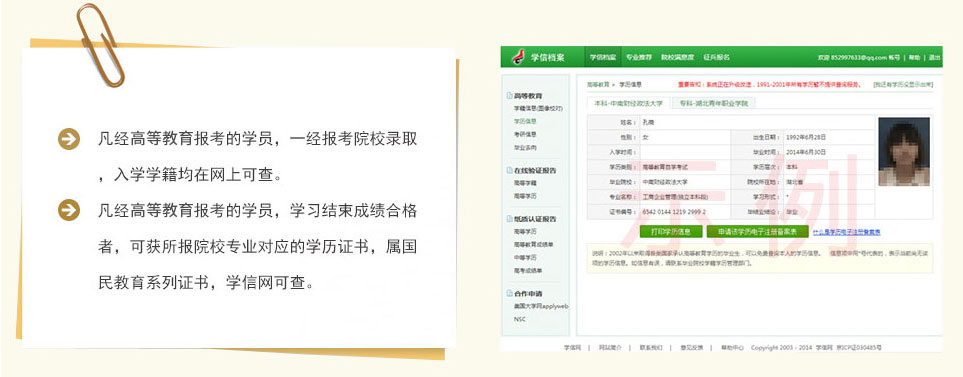This screenshot has height=377, width=963.
Task: Open the 网站简介 footer link
Action: 609,348
